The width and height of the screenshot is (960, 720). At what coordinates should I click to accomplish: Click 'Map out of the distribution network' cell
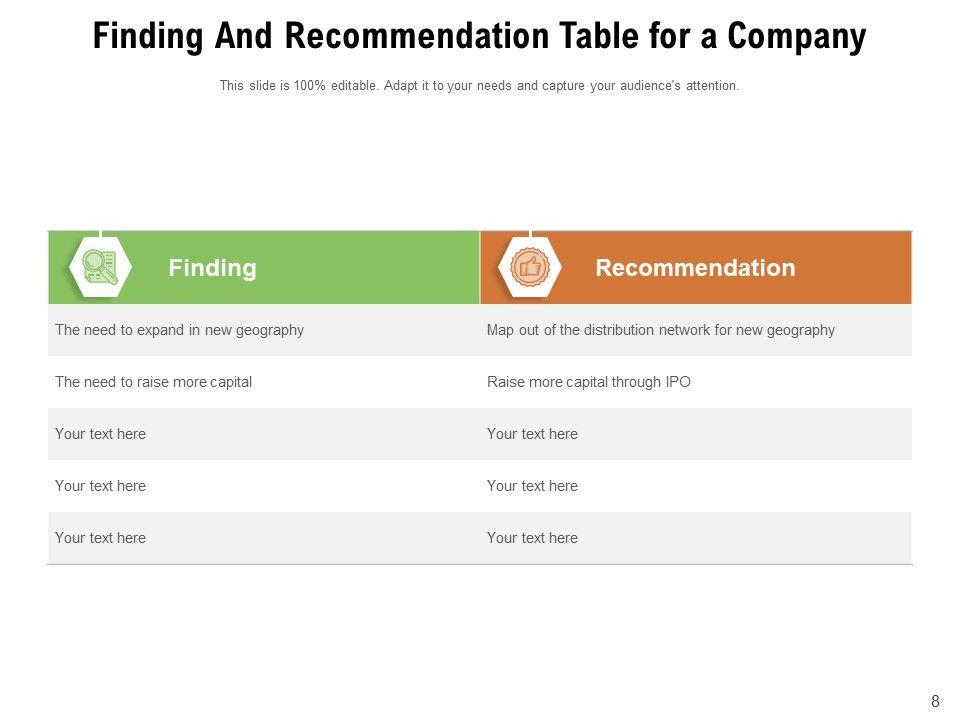click(660, 330)
